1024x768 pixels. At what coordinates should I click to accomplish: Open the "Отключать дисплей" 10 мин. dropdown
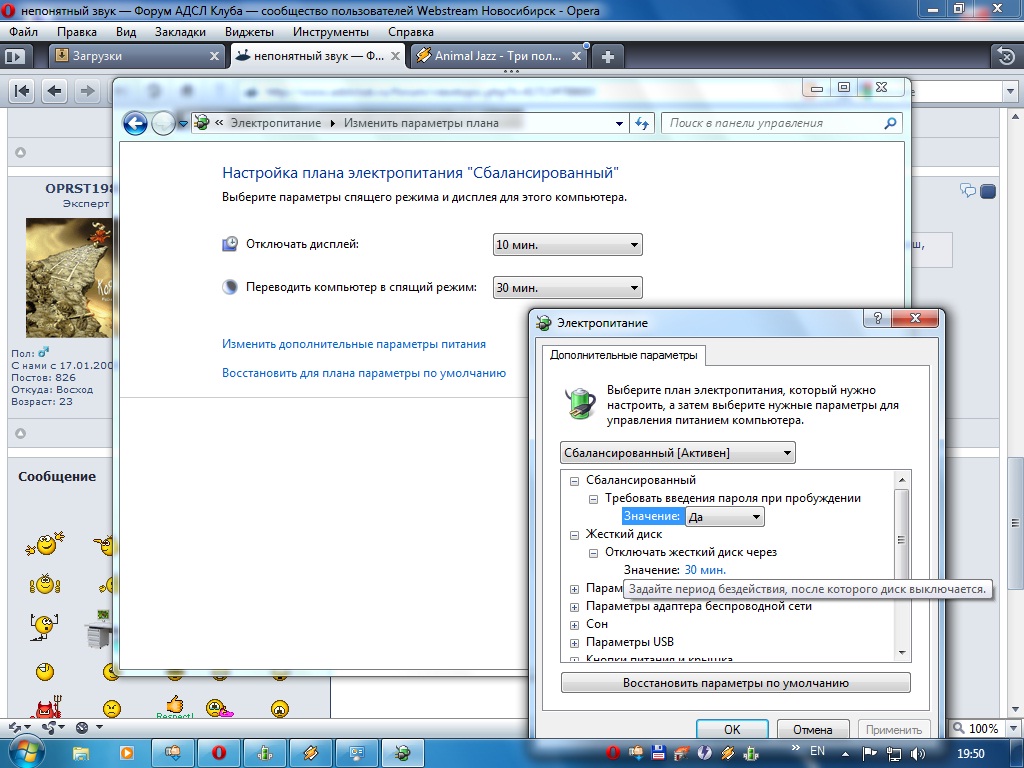tap(567, 245)
